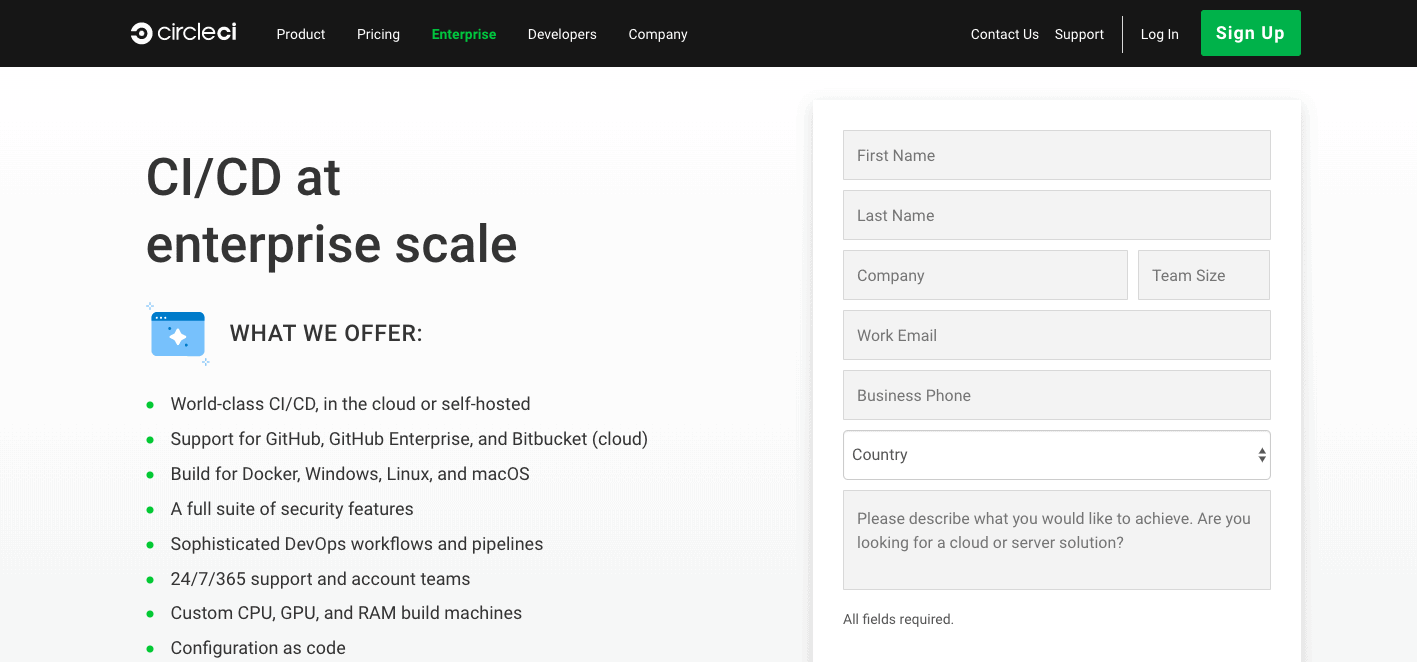Screen dimensions: 1417x662
Task: Open the Product menu
Action: [x=301, y=34]
